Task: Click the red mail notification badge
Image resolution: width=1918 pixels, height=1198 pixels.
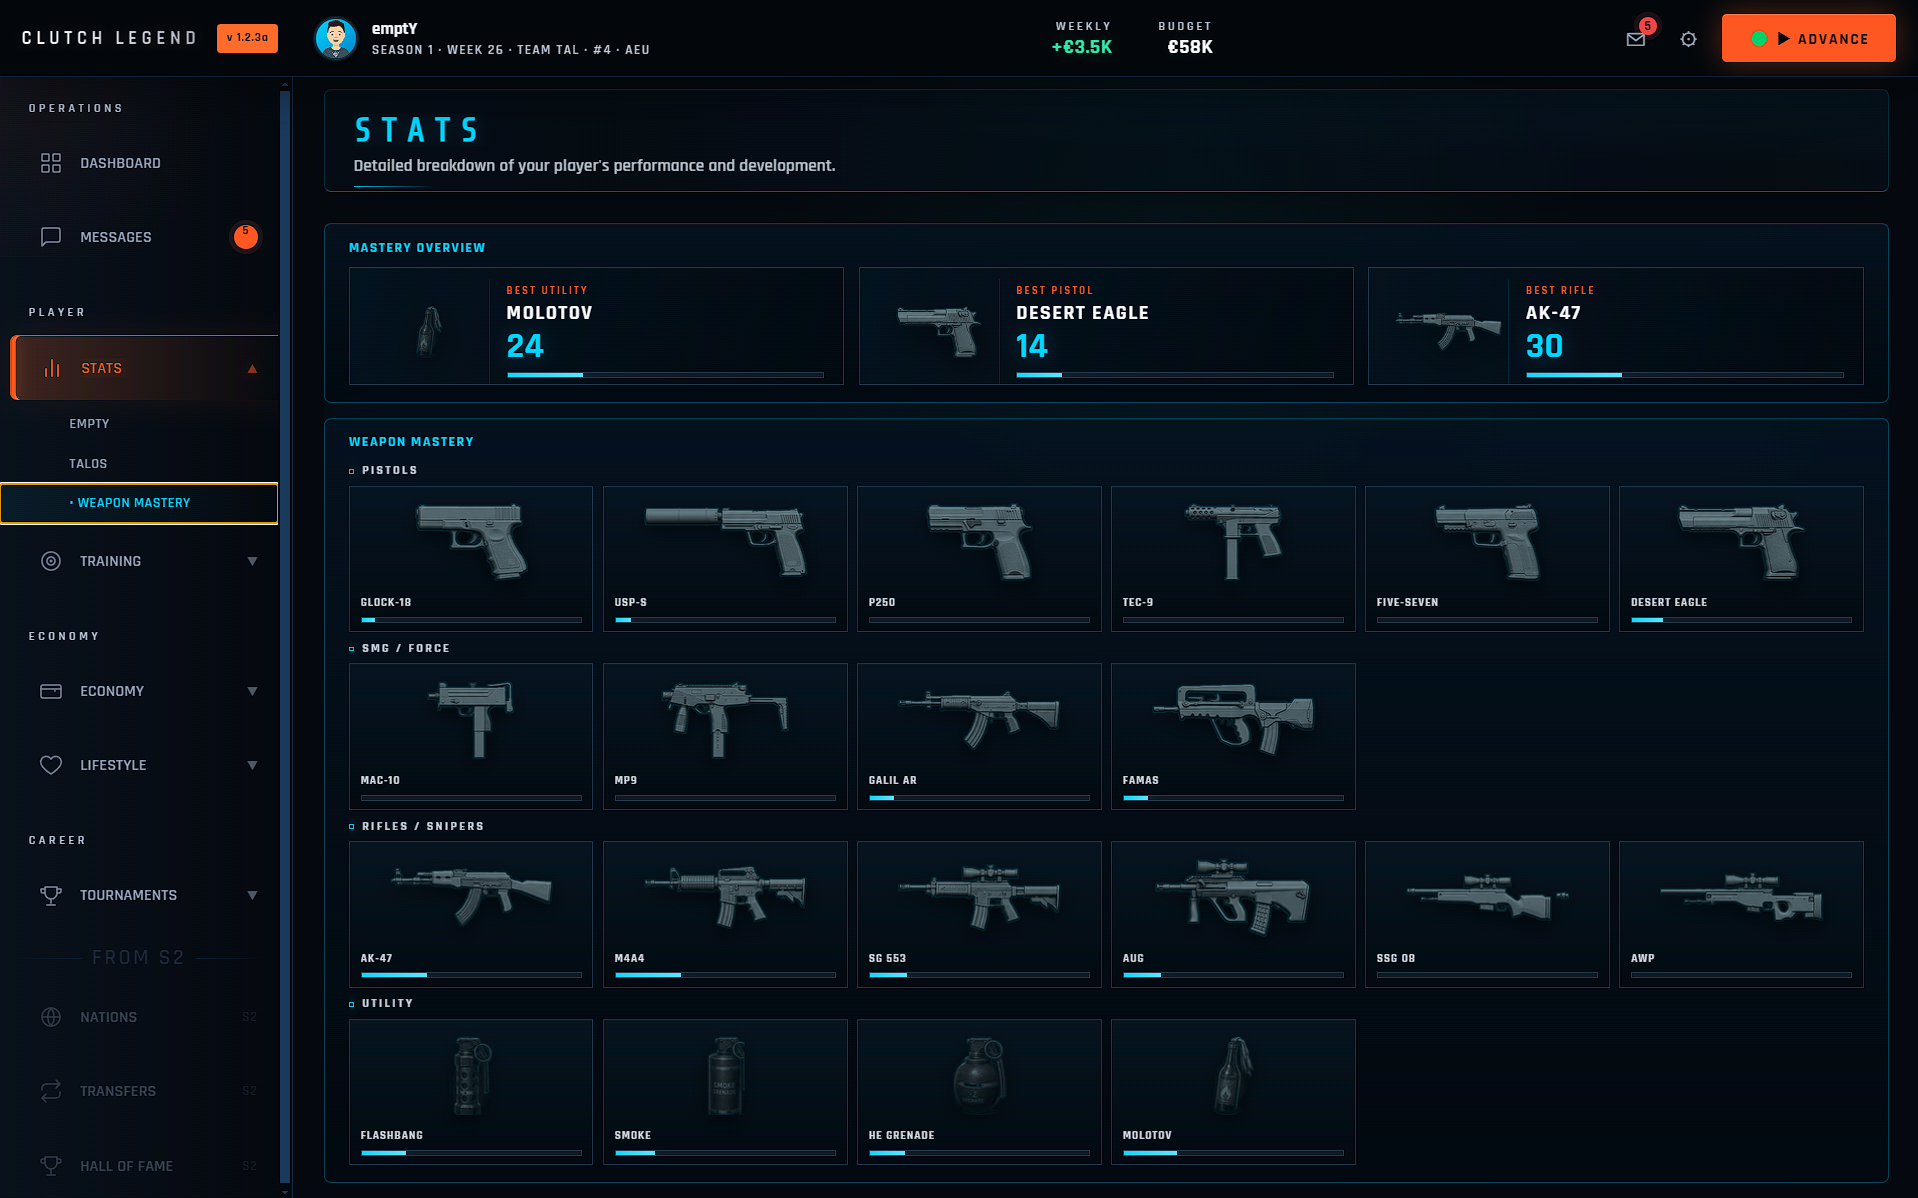Action: click(1647, 25)
